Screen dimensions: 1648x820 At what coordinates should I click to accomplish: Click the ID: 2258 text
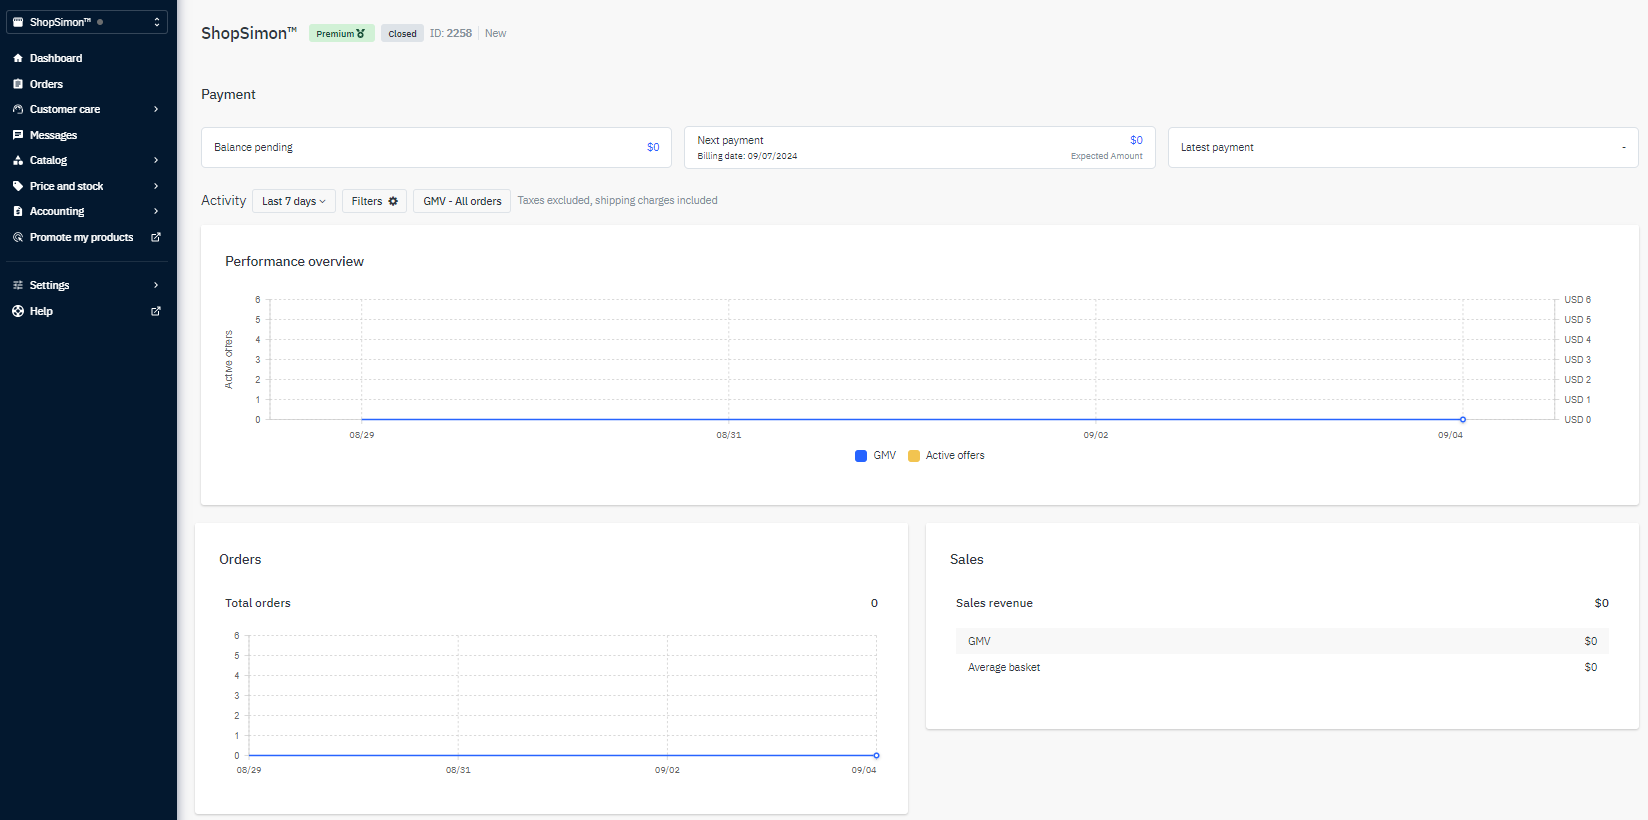(x=451, y=33)
